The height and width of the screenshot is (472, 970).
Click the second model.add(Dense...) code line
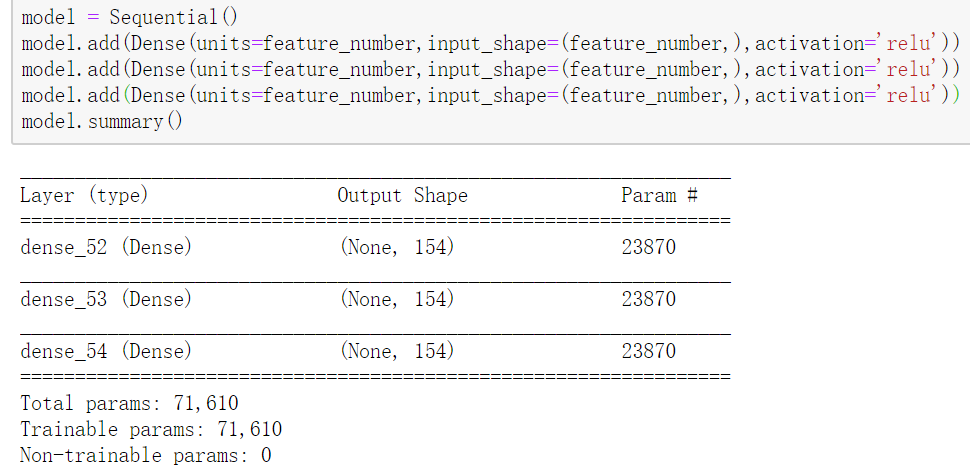[489, 69]
